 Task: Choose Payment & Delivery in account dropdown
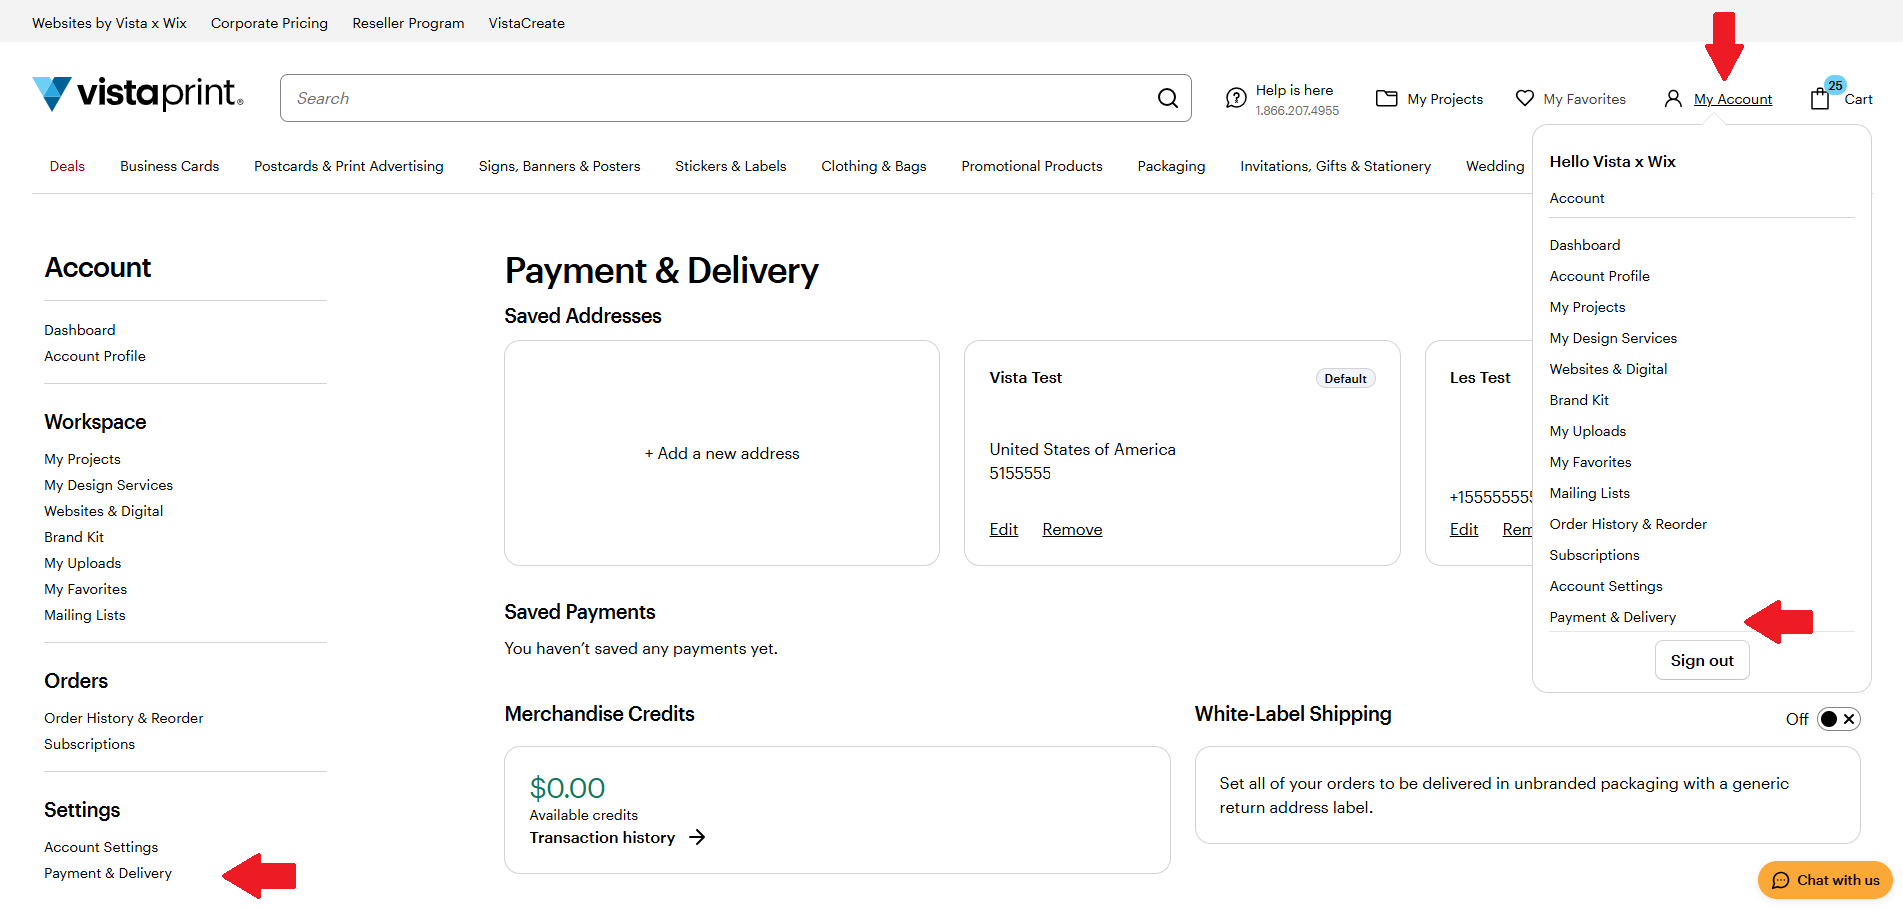click(1612, 617)
